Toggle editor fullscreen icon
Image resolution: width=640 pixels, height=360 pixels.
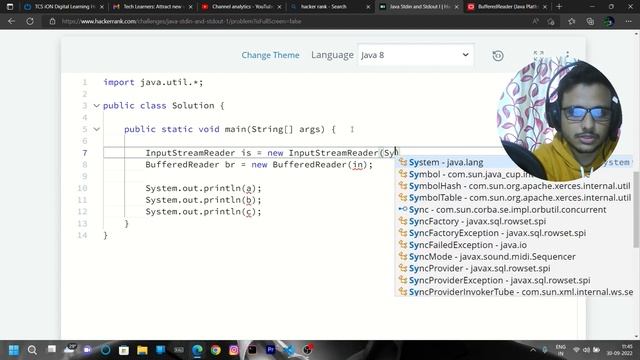538,55
